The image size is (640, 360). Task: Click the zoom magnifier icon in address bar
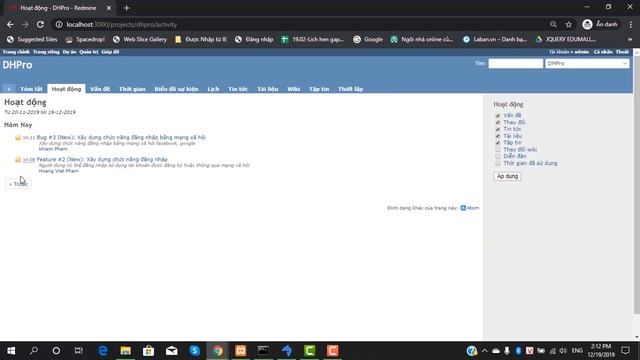[553, 24]
